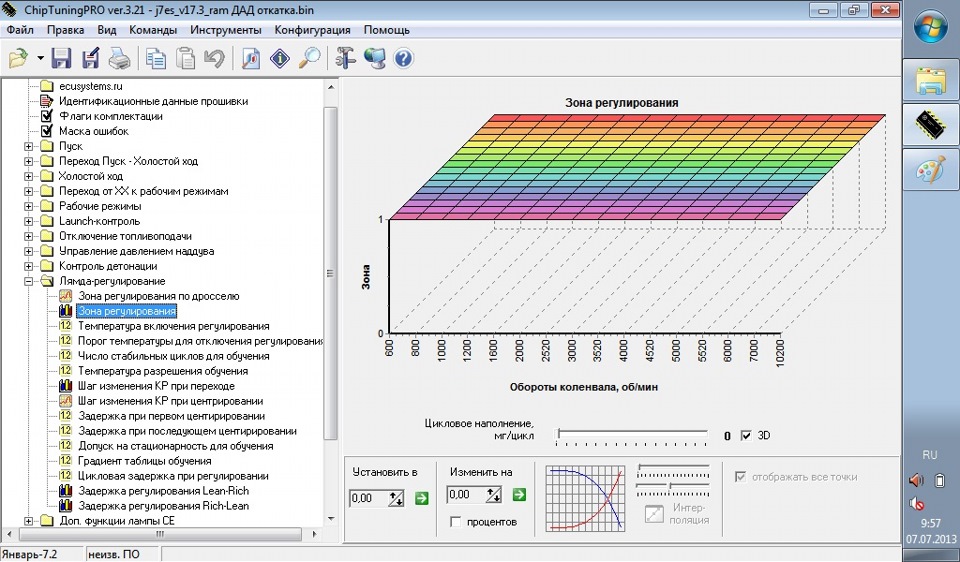Expand the Пуск folder
The width and height of the screenshot is (960, 562).
point(28,146)
